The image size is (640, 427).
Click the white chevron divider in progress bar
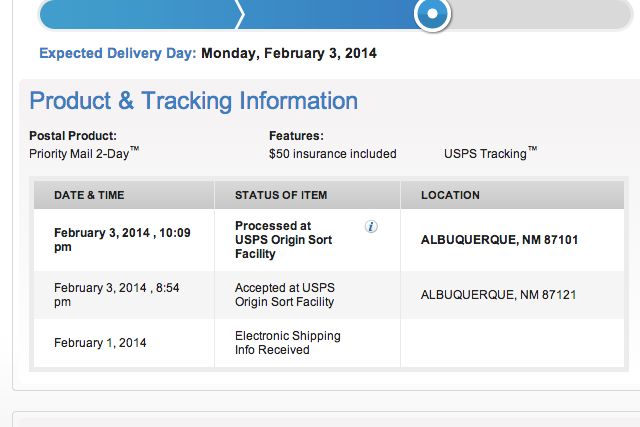pos(239,14)
